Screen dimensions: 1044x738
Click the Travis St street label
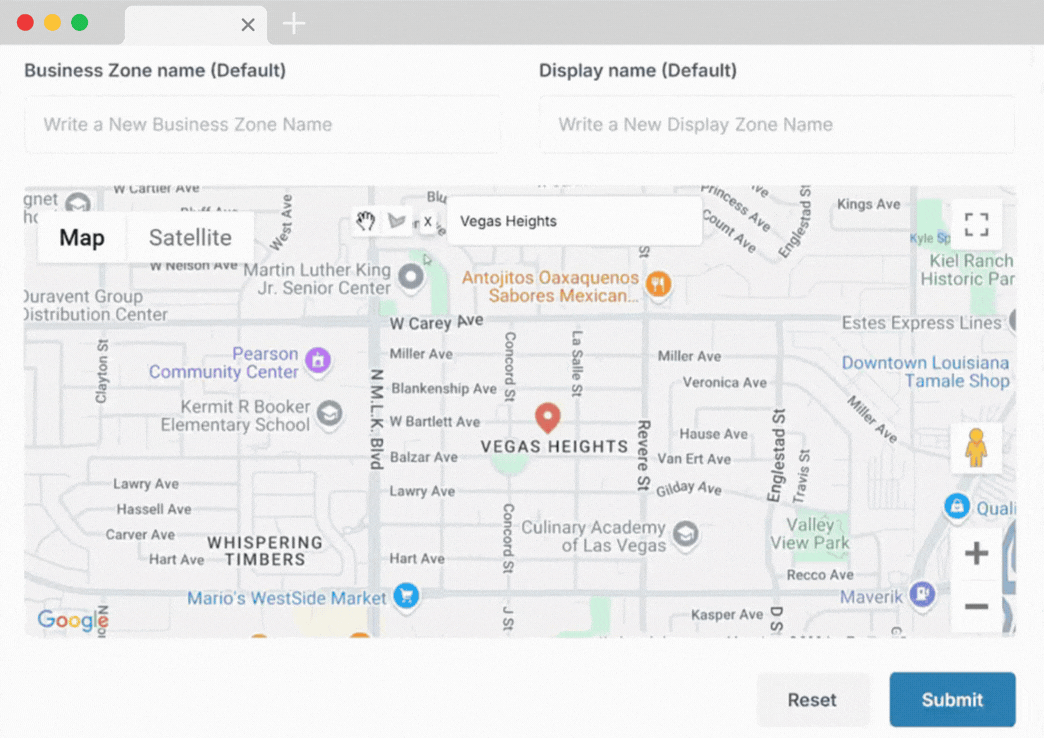802,476
